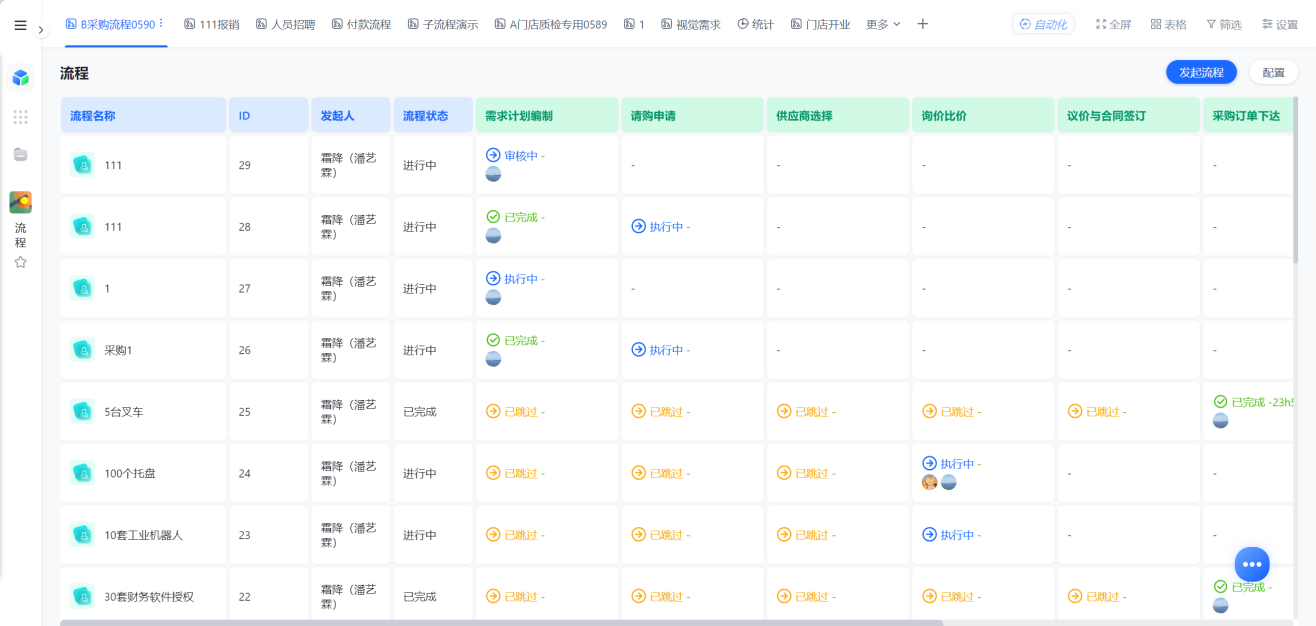Select the 采购1 process name
The image size is (1316, 626).
(x=118, y=350)
